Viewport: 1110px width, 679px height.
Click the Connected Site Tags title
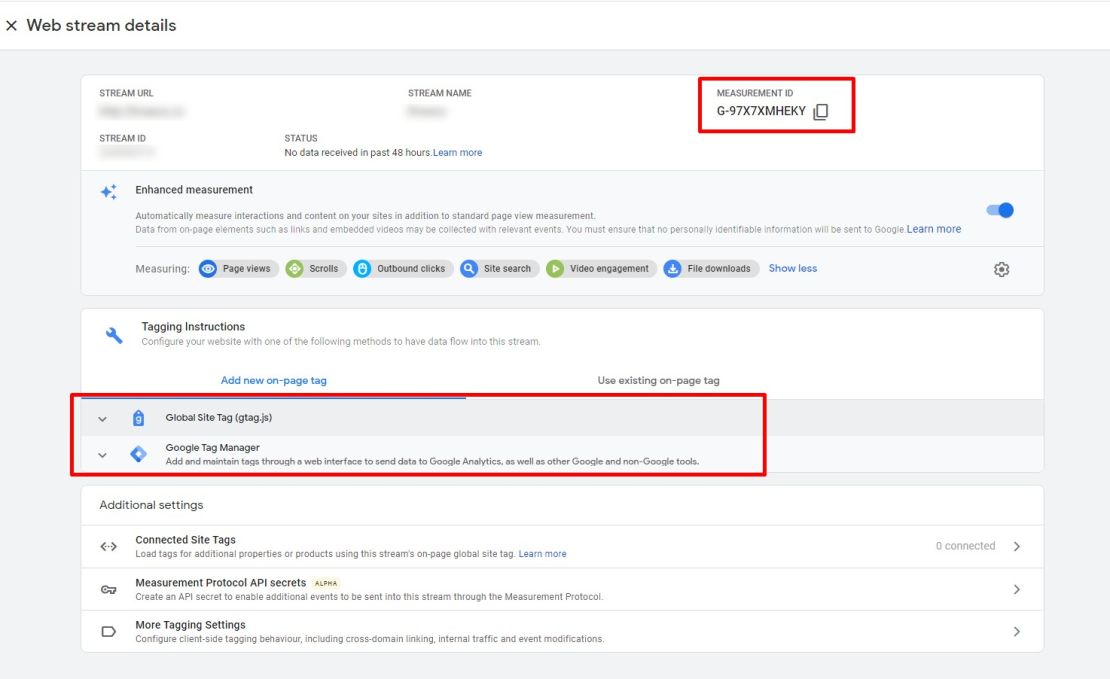[185, 540]
